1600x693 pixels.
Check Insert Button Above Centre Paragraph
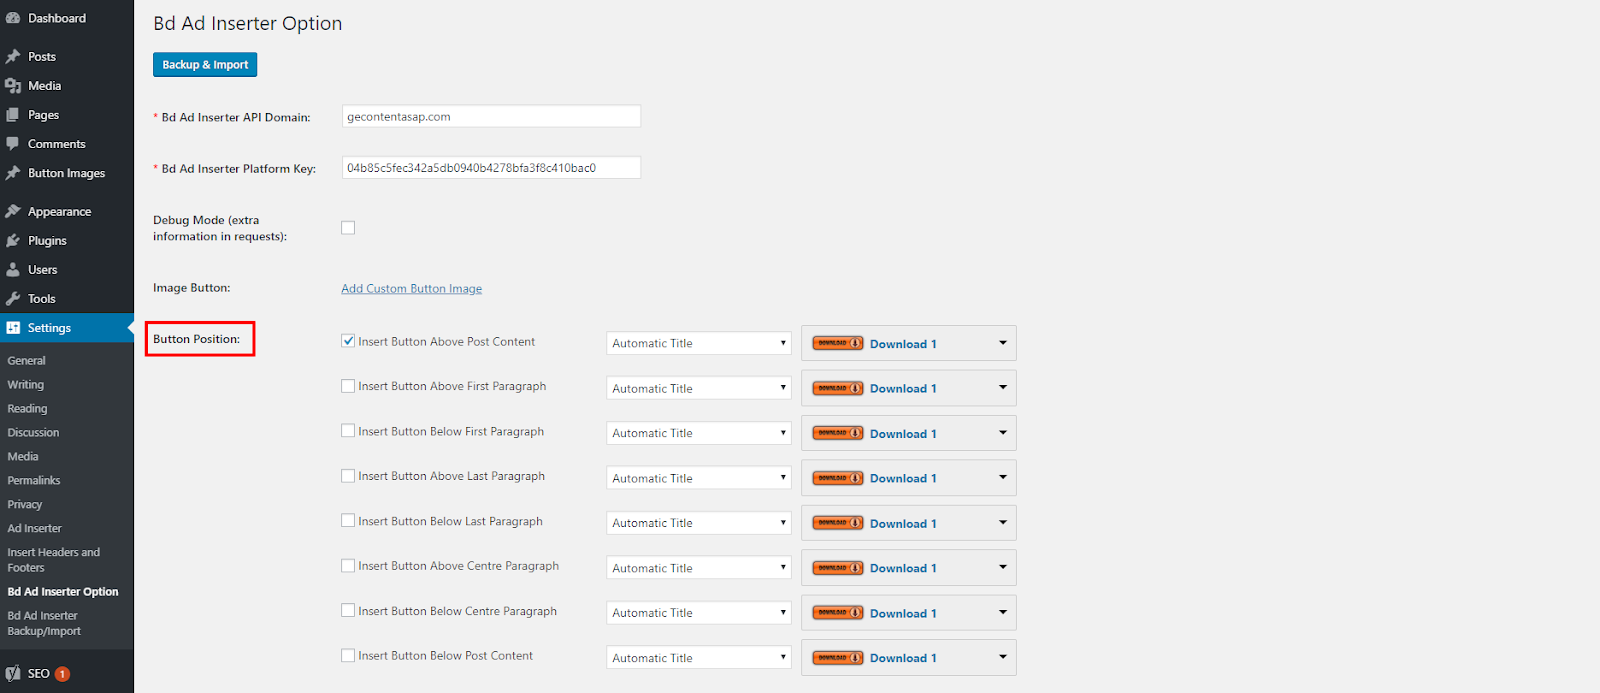click(x=348, y=566)
